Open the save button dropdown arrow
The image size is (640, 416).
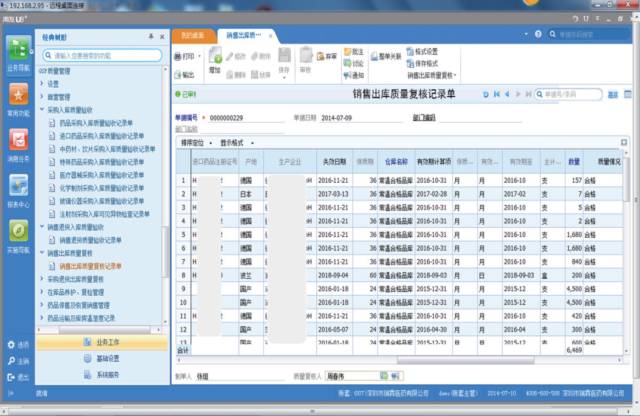click(284, 78)
